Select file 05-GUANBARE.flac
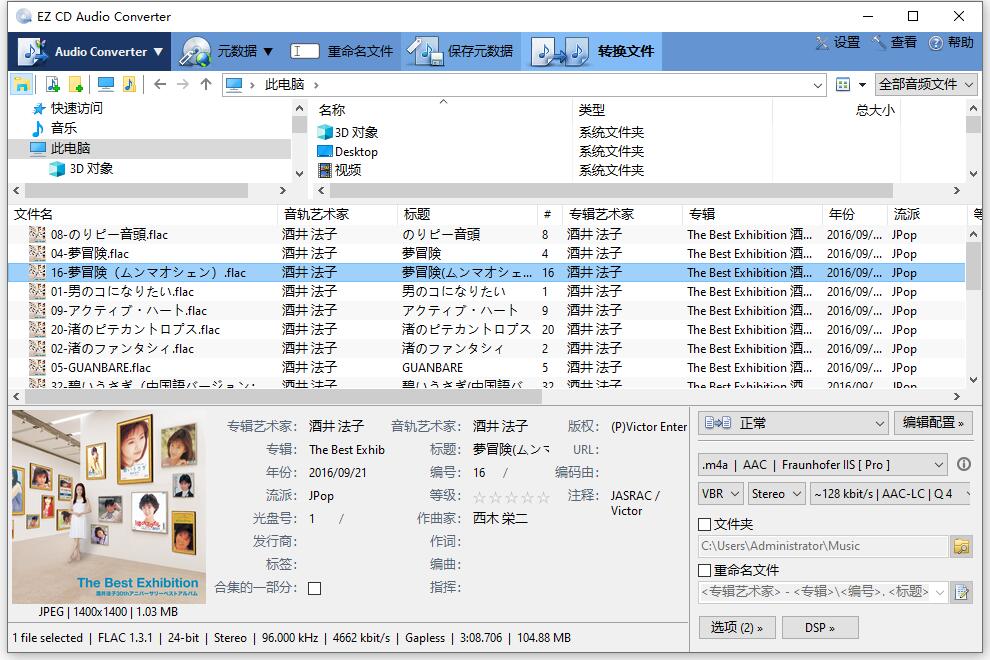The height and width of the screenshot is (660, 990). tap(101, 367)
